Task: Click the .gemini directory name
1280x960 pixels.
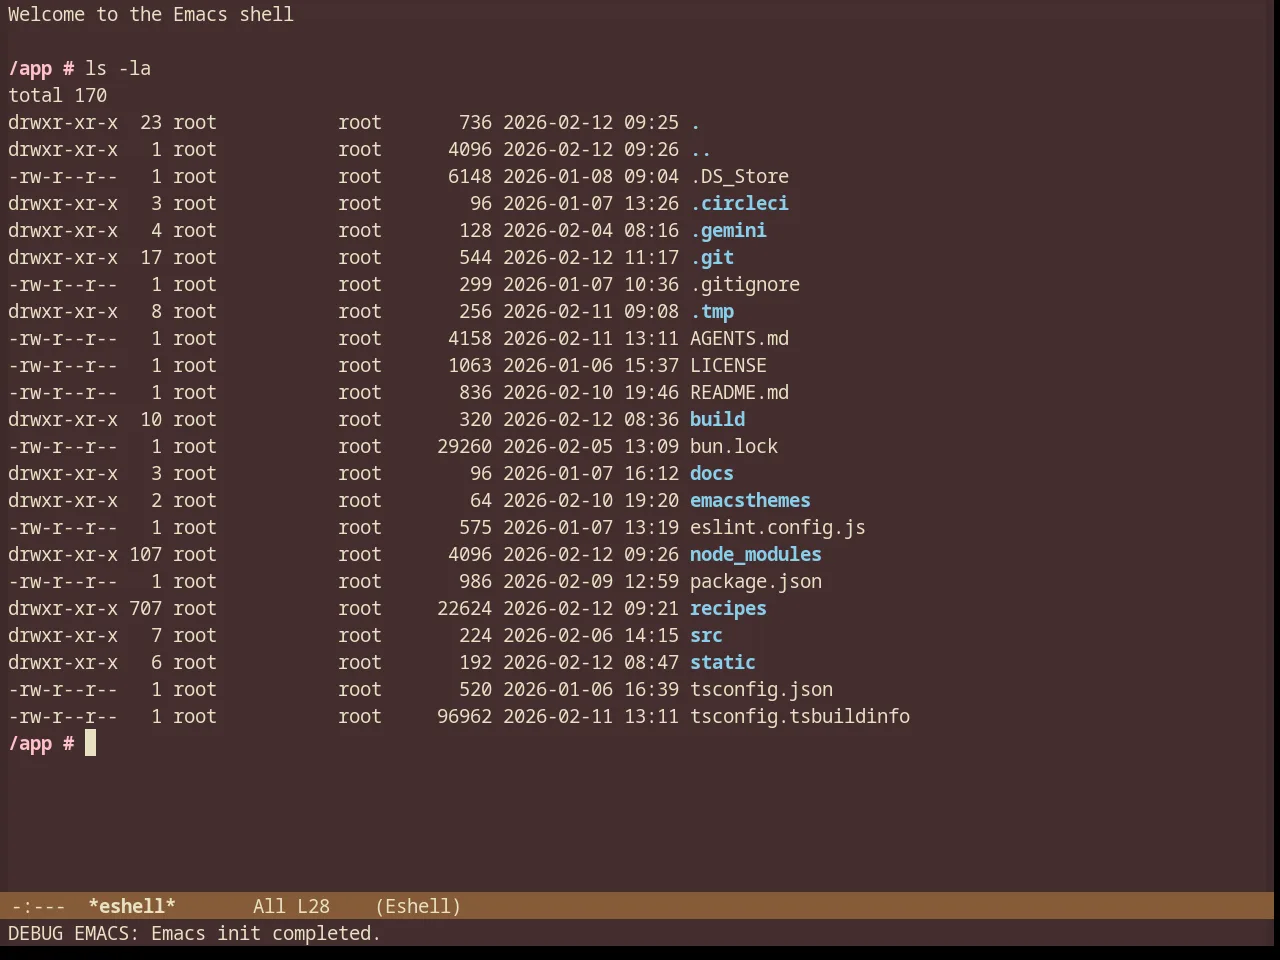Action: (x=728, y=230)
